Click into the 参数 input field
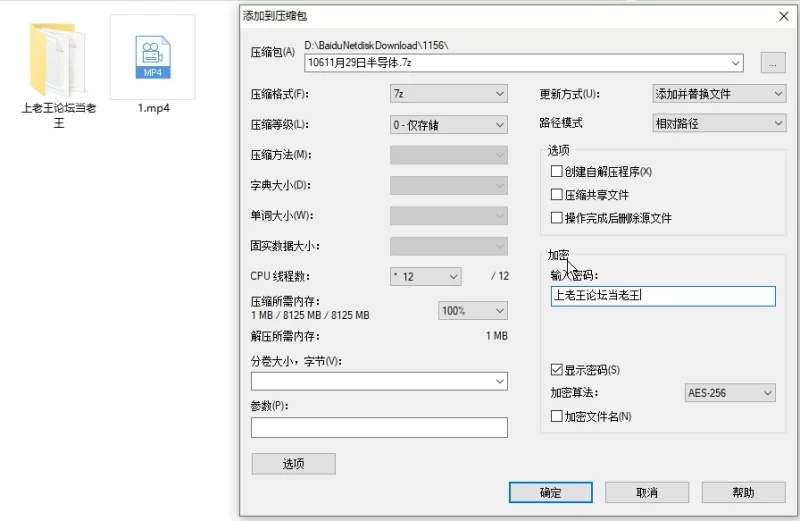Image resolution: width=800 pixels, height=521 pixels. tap(379, 428)
